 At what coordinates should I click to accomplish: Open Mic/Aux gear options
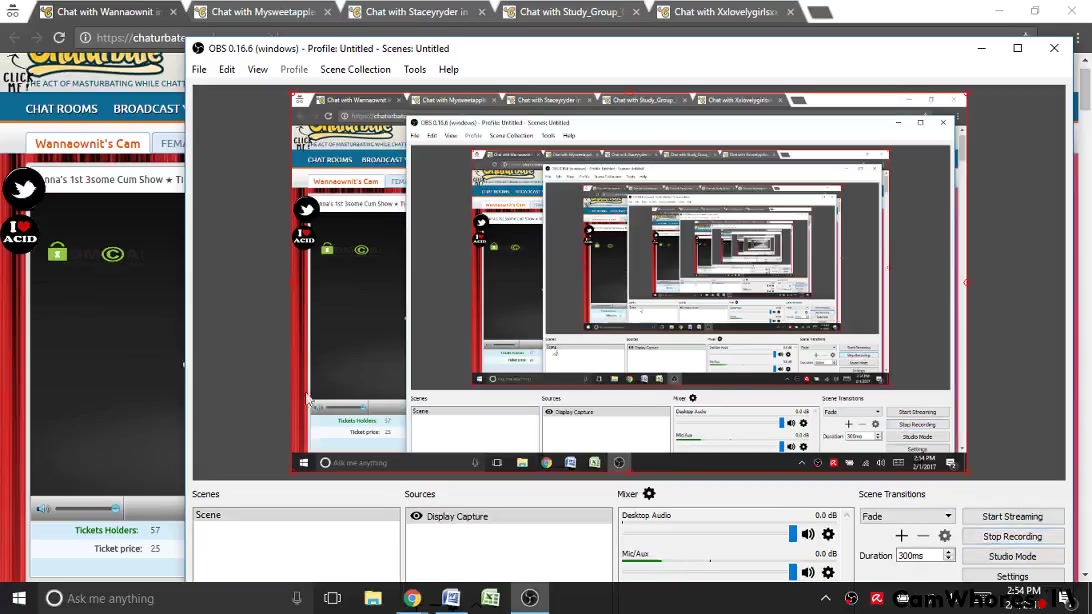click(x=828, y=572)
